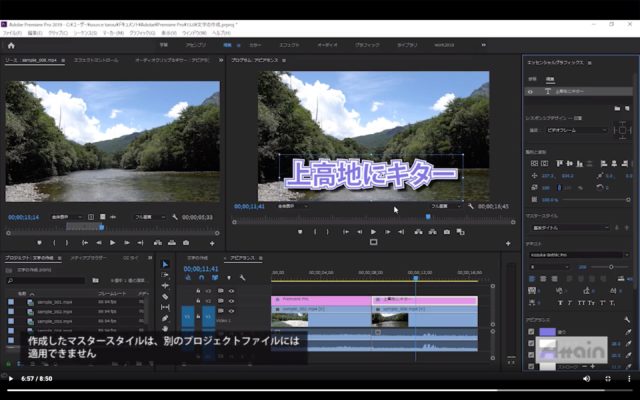Open Program Monitor button editor plus
The image size is (640, 400).
tap(508, 243)
